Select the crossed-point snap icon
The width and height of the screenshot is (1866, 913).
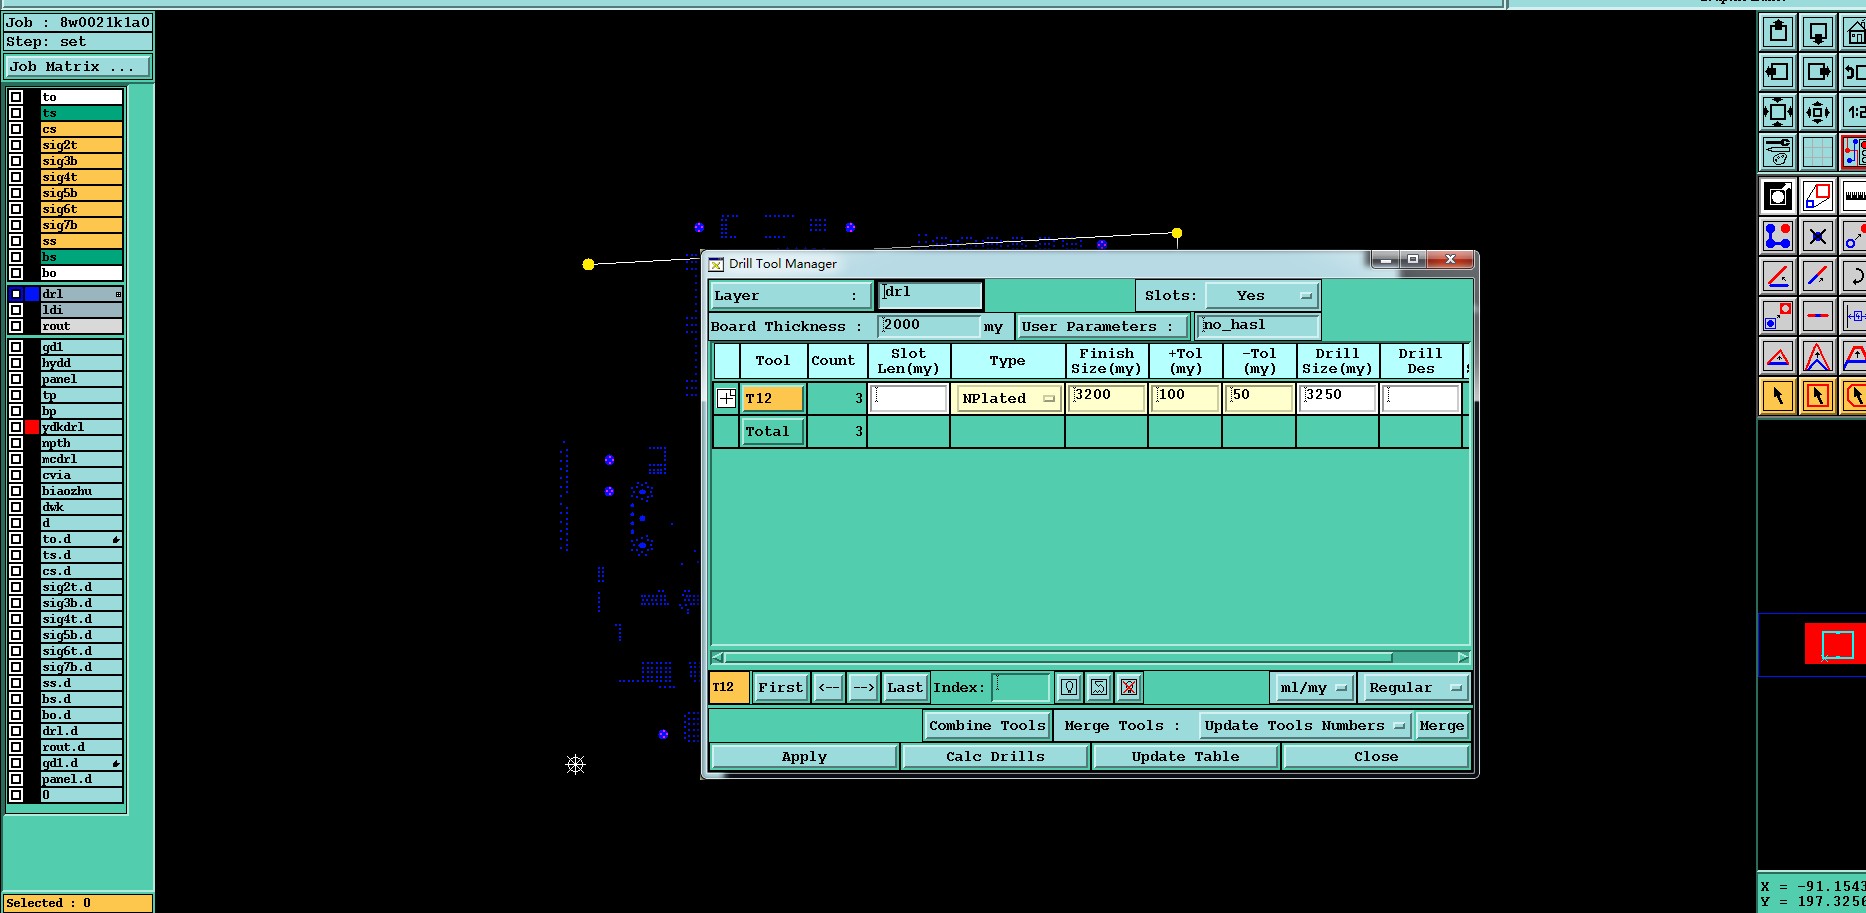coord(1818,236)
